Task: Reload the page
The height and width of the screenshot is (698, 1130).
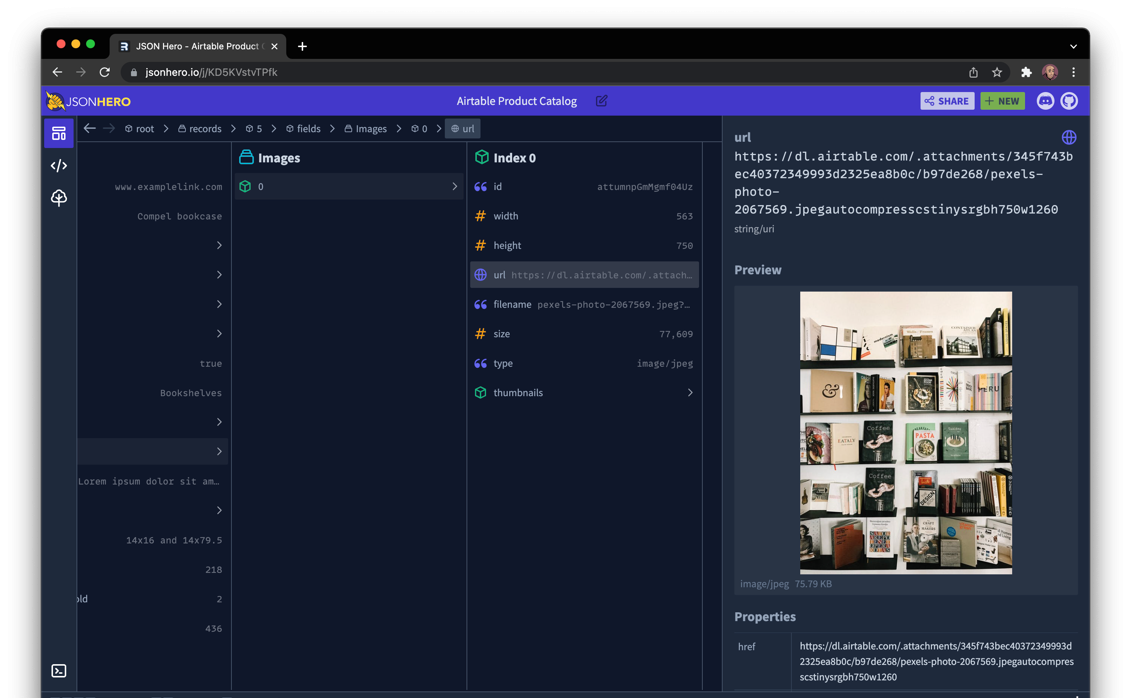Action: tap(104, 72)
